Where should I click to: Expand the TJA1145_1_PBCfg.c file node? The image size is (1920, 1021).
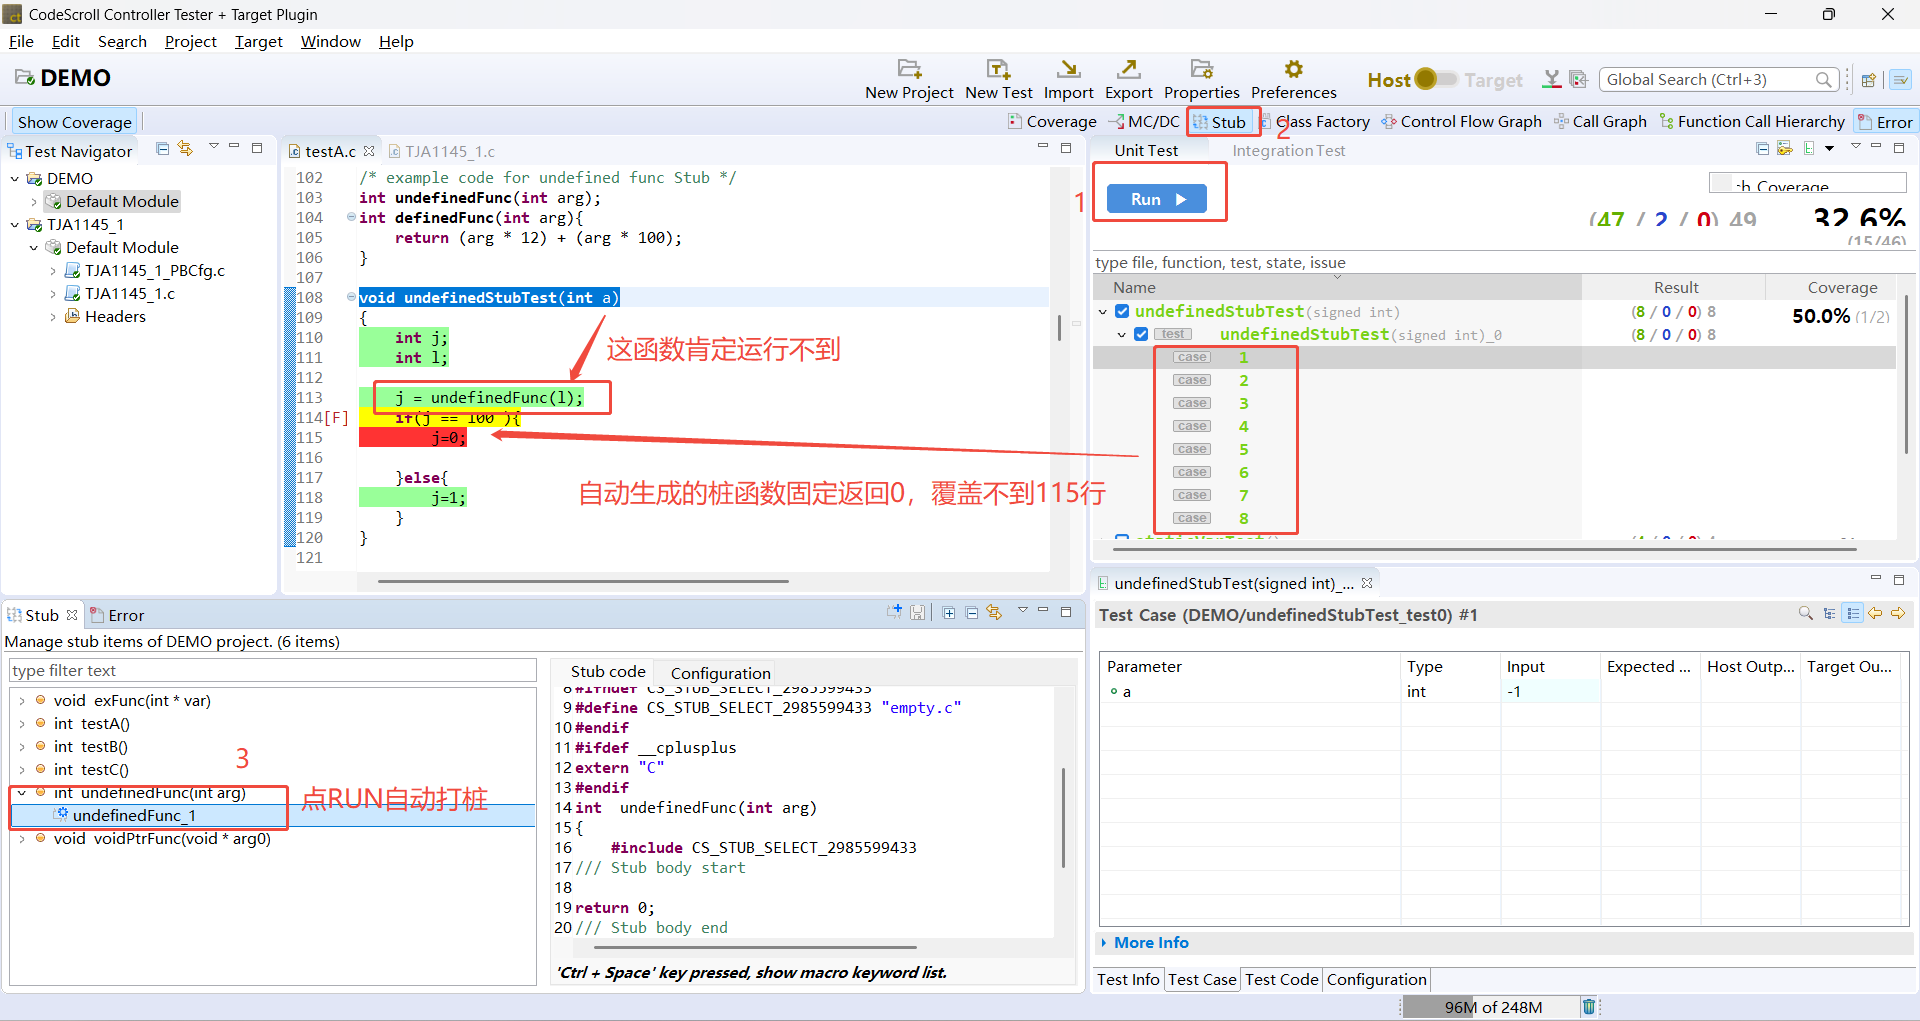(x=53, y=271)
